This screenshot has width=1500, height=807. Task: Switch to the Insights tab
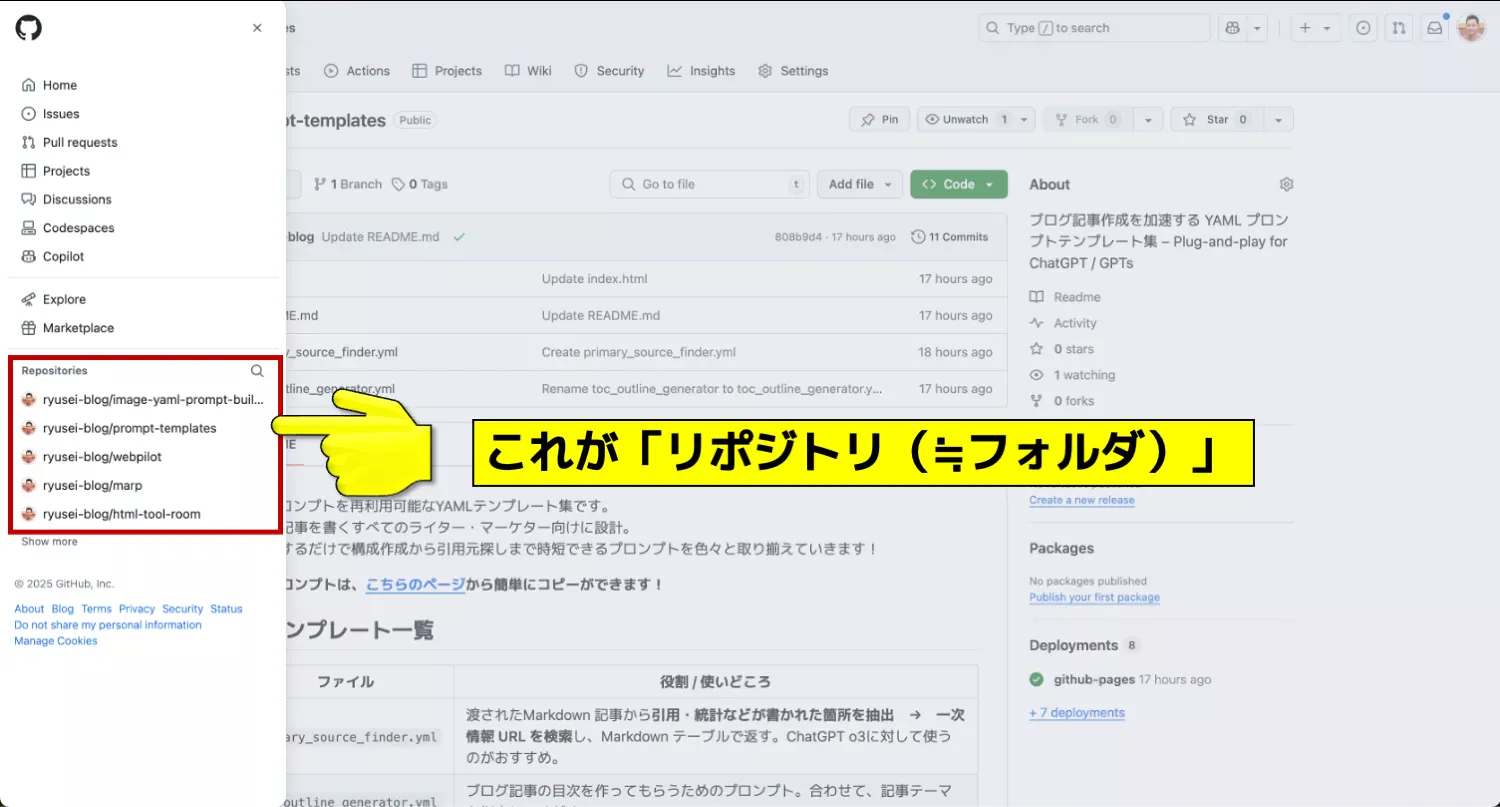tap(701, 71)
